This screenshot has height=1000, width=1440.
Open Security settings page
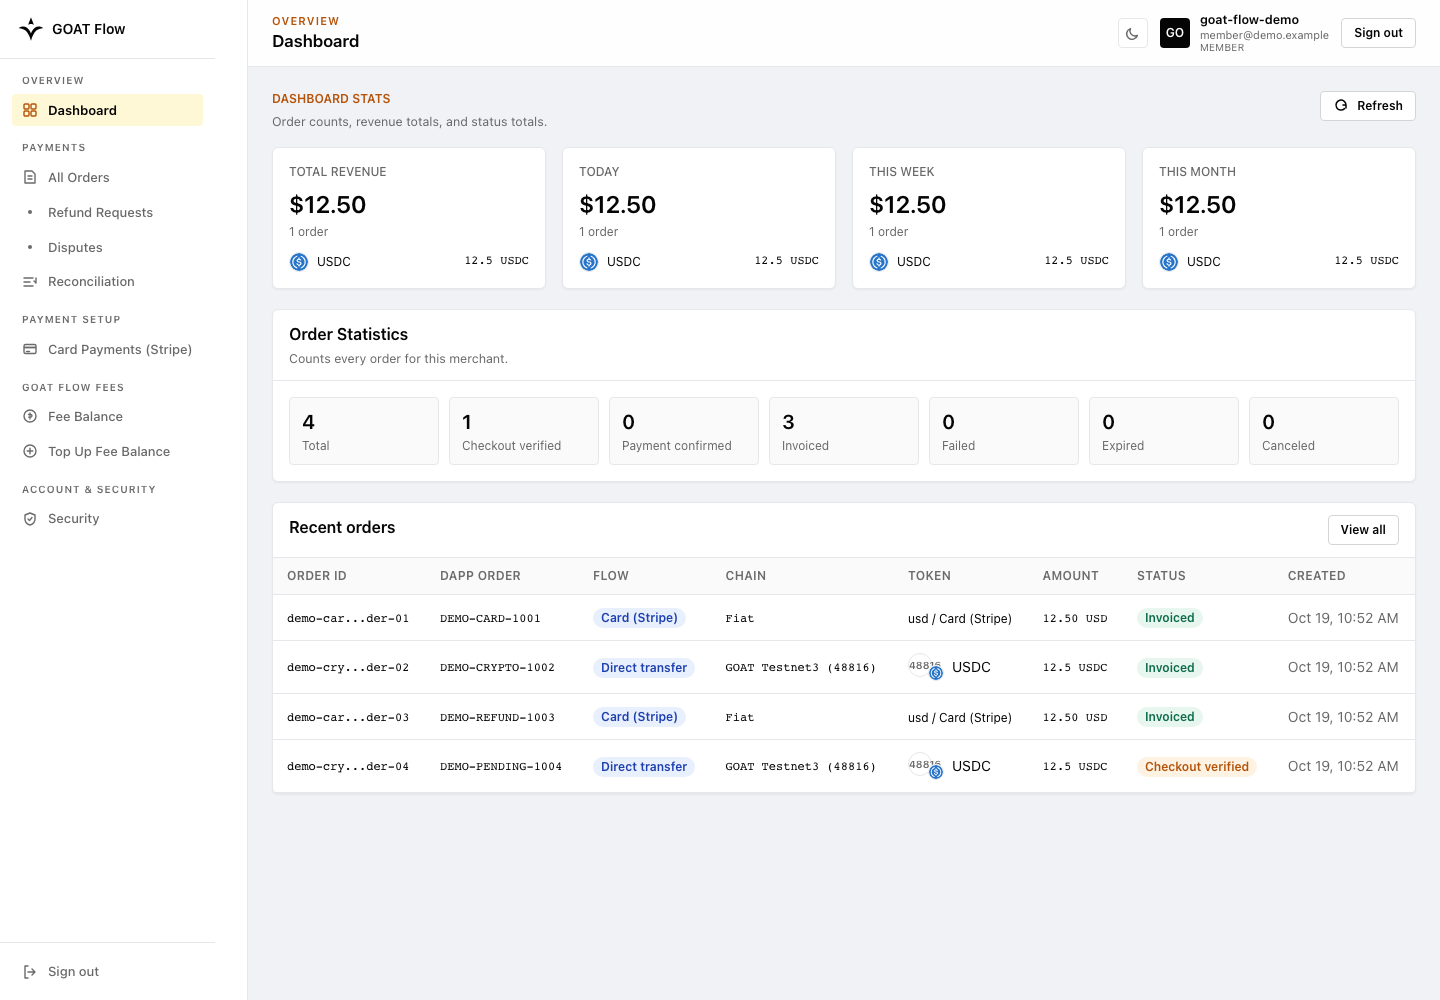tap(108, 519)
